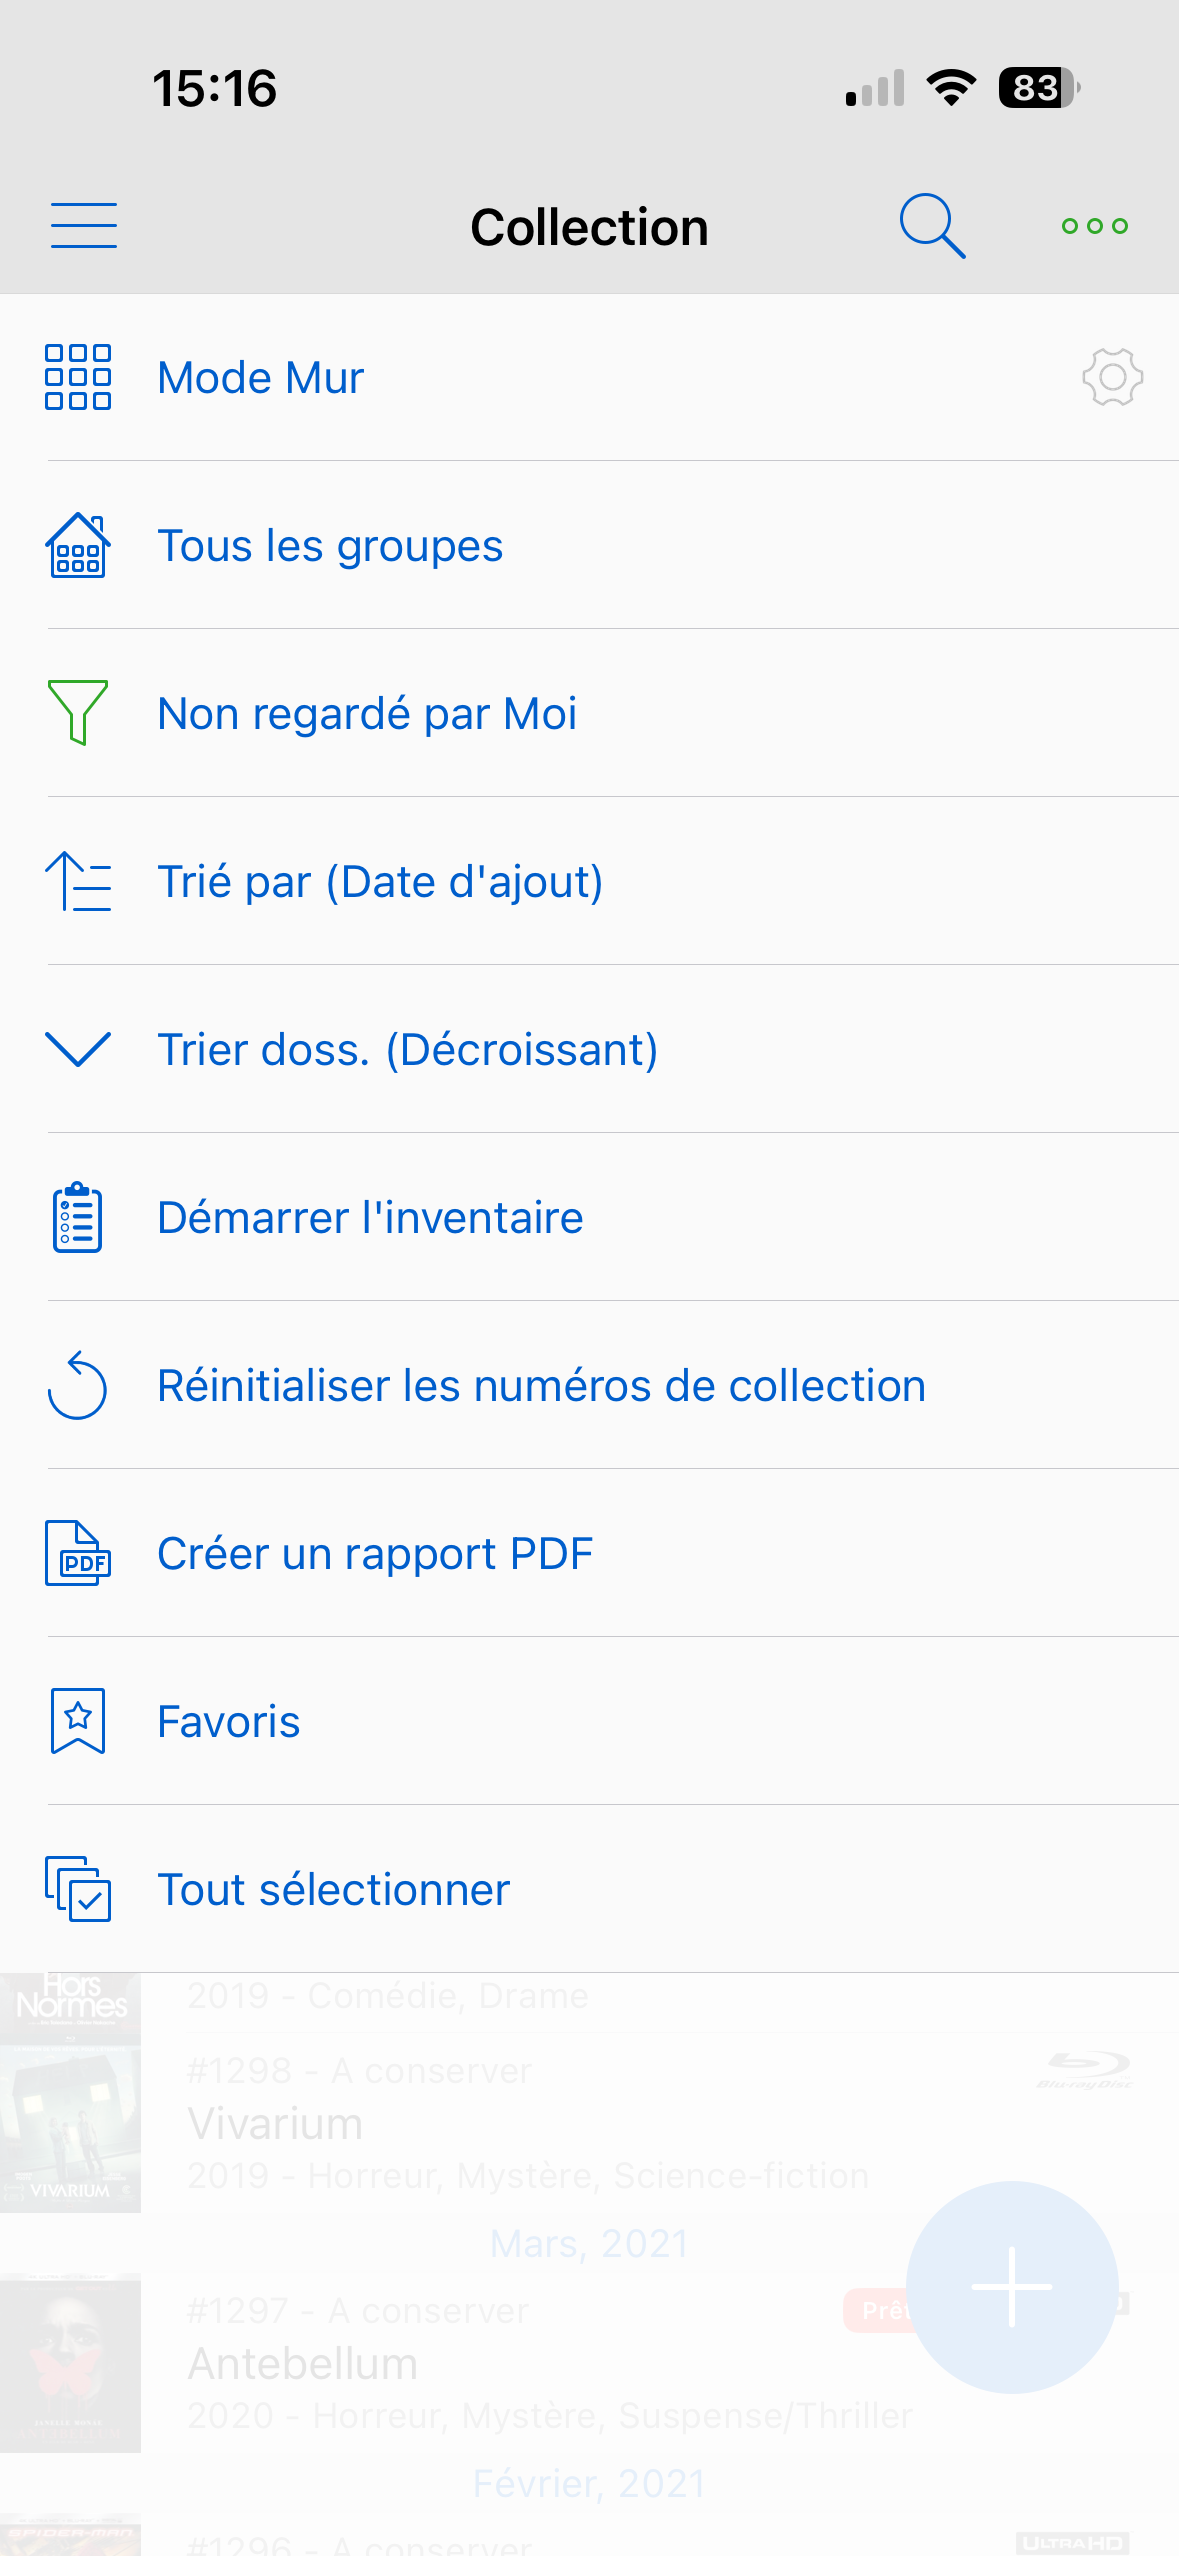Open the Tous les groupes selector
This screenshot has width=1179, height=2556.
tap(330, 546)
